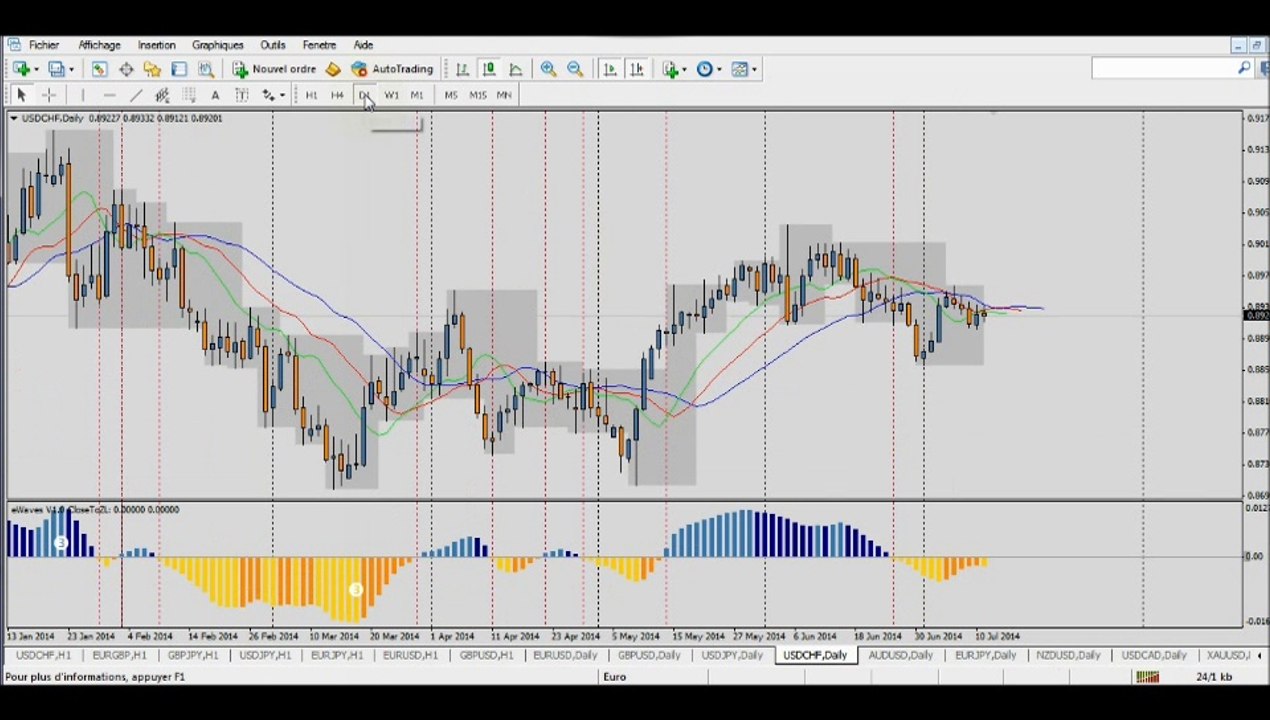
Task: Zoom in on the chart
Action: click(548, 69)
